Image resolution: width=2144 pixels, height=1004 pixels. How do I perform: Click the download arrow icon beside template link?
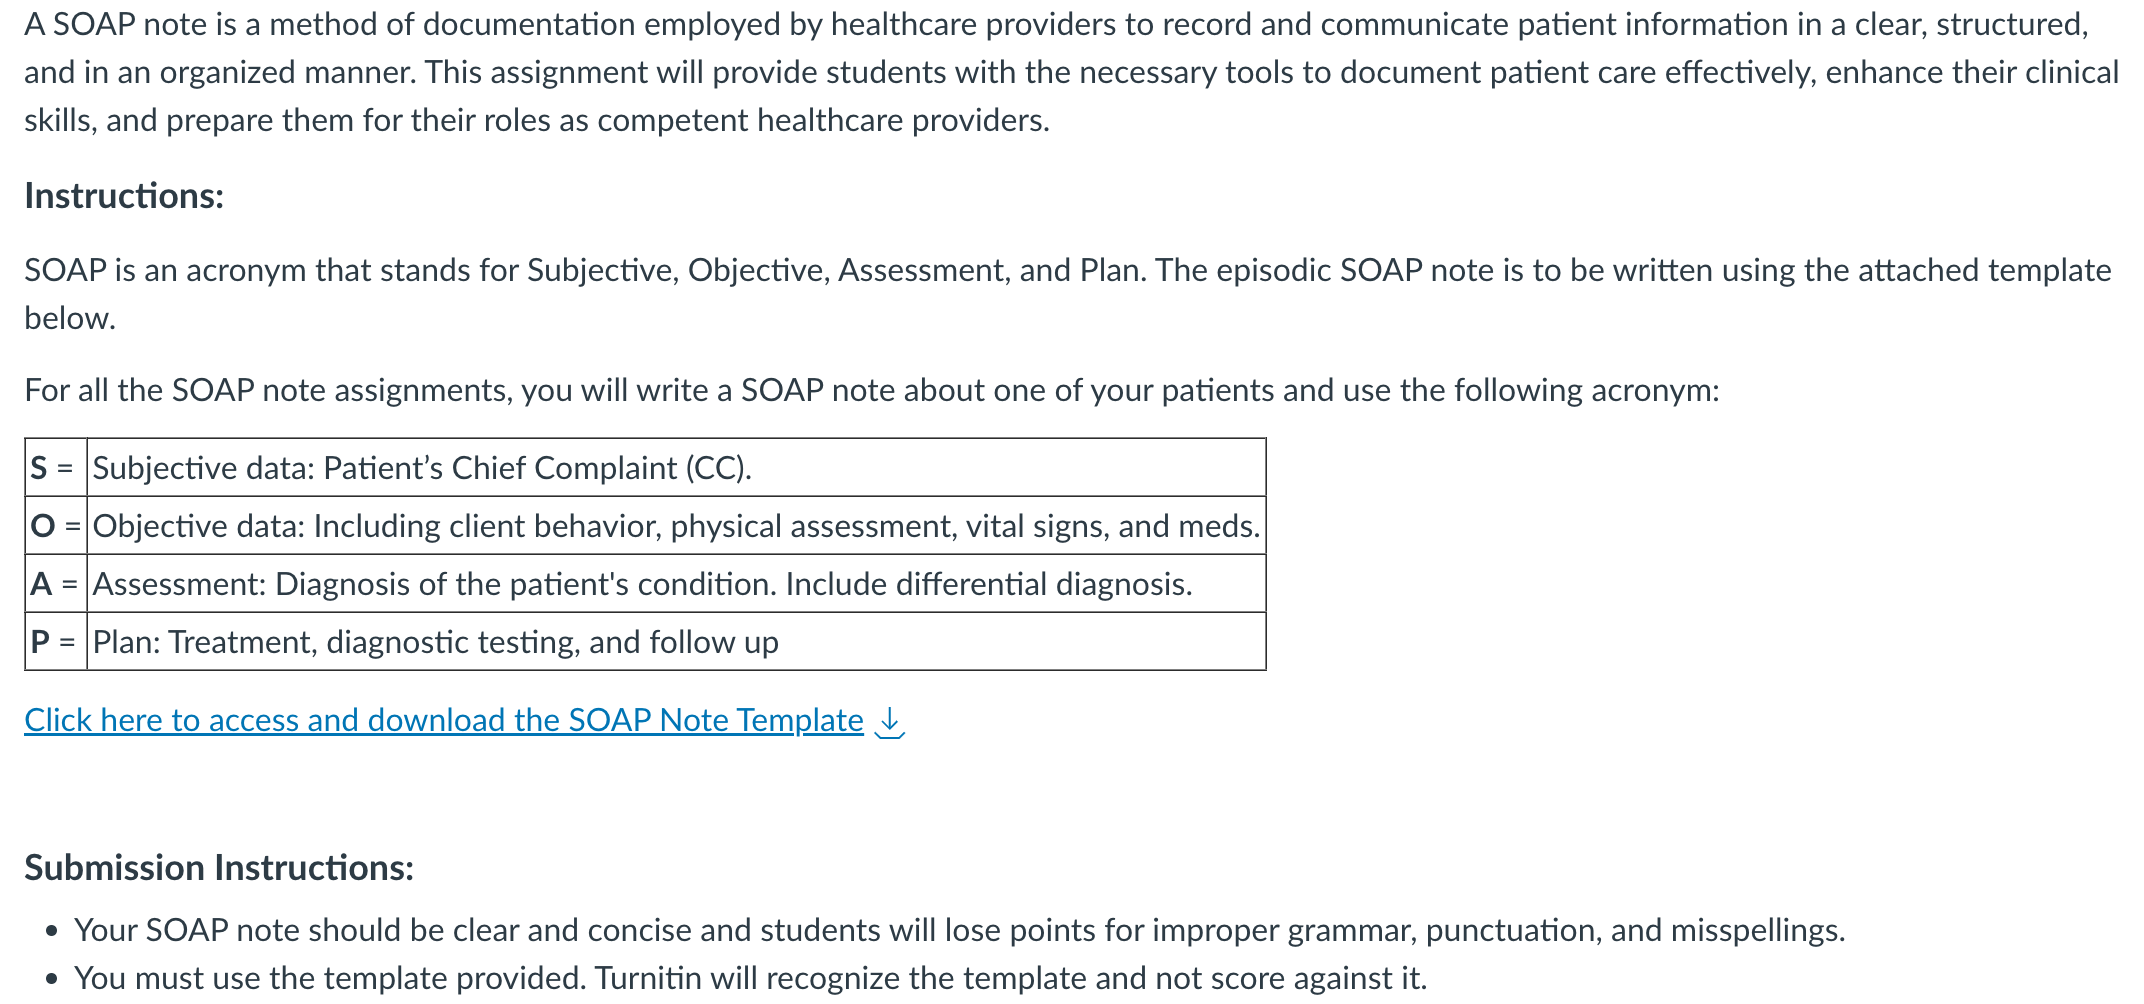pyautogui.click(x=889, y=722)
